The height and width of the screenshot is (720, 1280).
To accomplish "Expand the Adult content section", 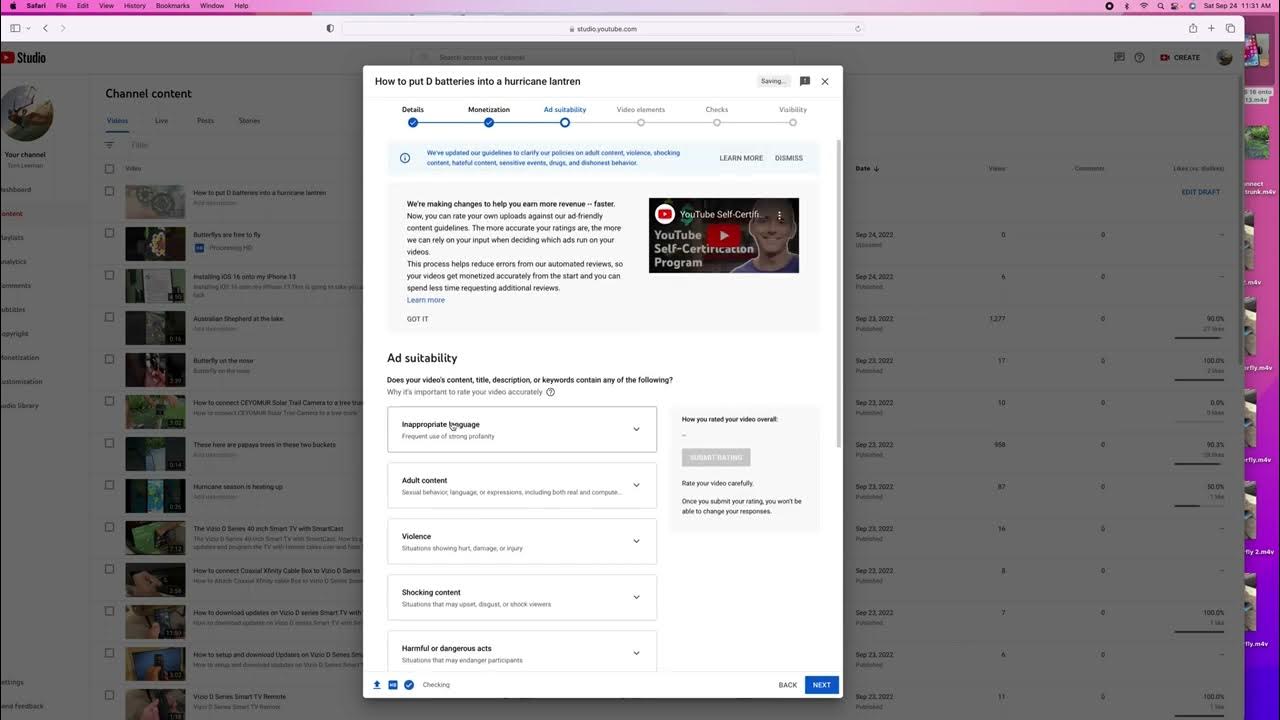I will 522,485.
